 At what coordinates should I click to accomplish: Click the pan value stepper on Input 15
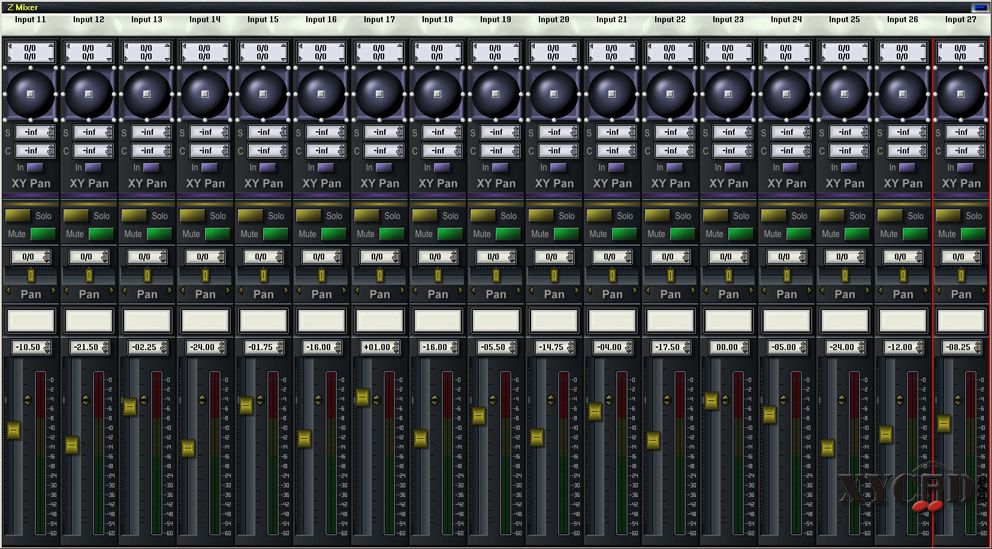[280, 257]
